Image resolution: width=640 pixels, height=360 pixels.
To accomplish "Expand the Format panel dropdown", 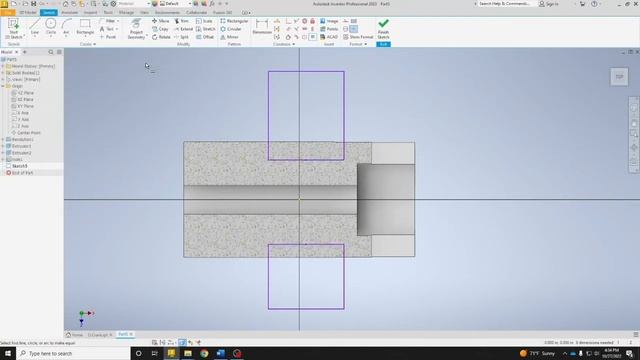I will coord(358,44).
